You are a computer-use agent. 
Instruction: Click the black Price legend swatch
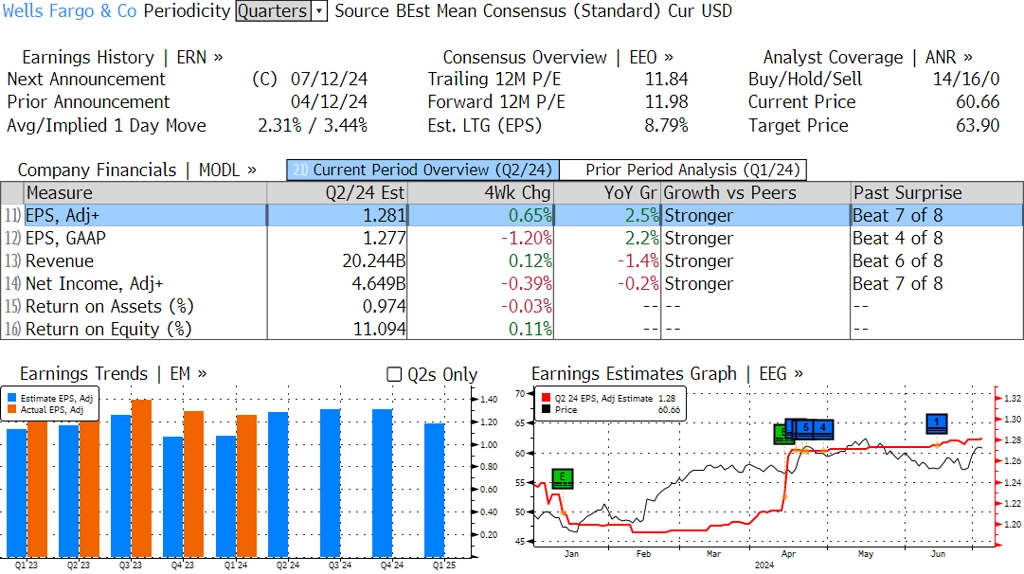(x=545, y=410)
